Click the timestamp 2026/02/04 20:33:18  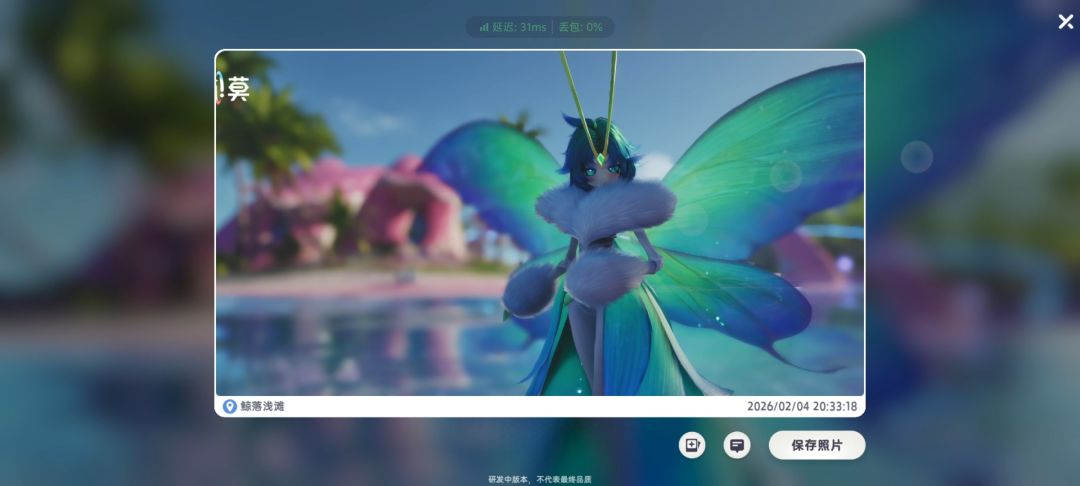802,406
